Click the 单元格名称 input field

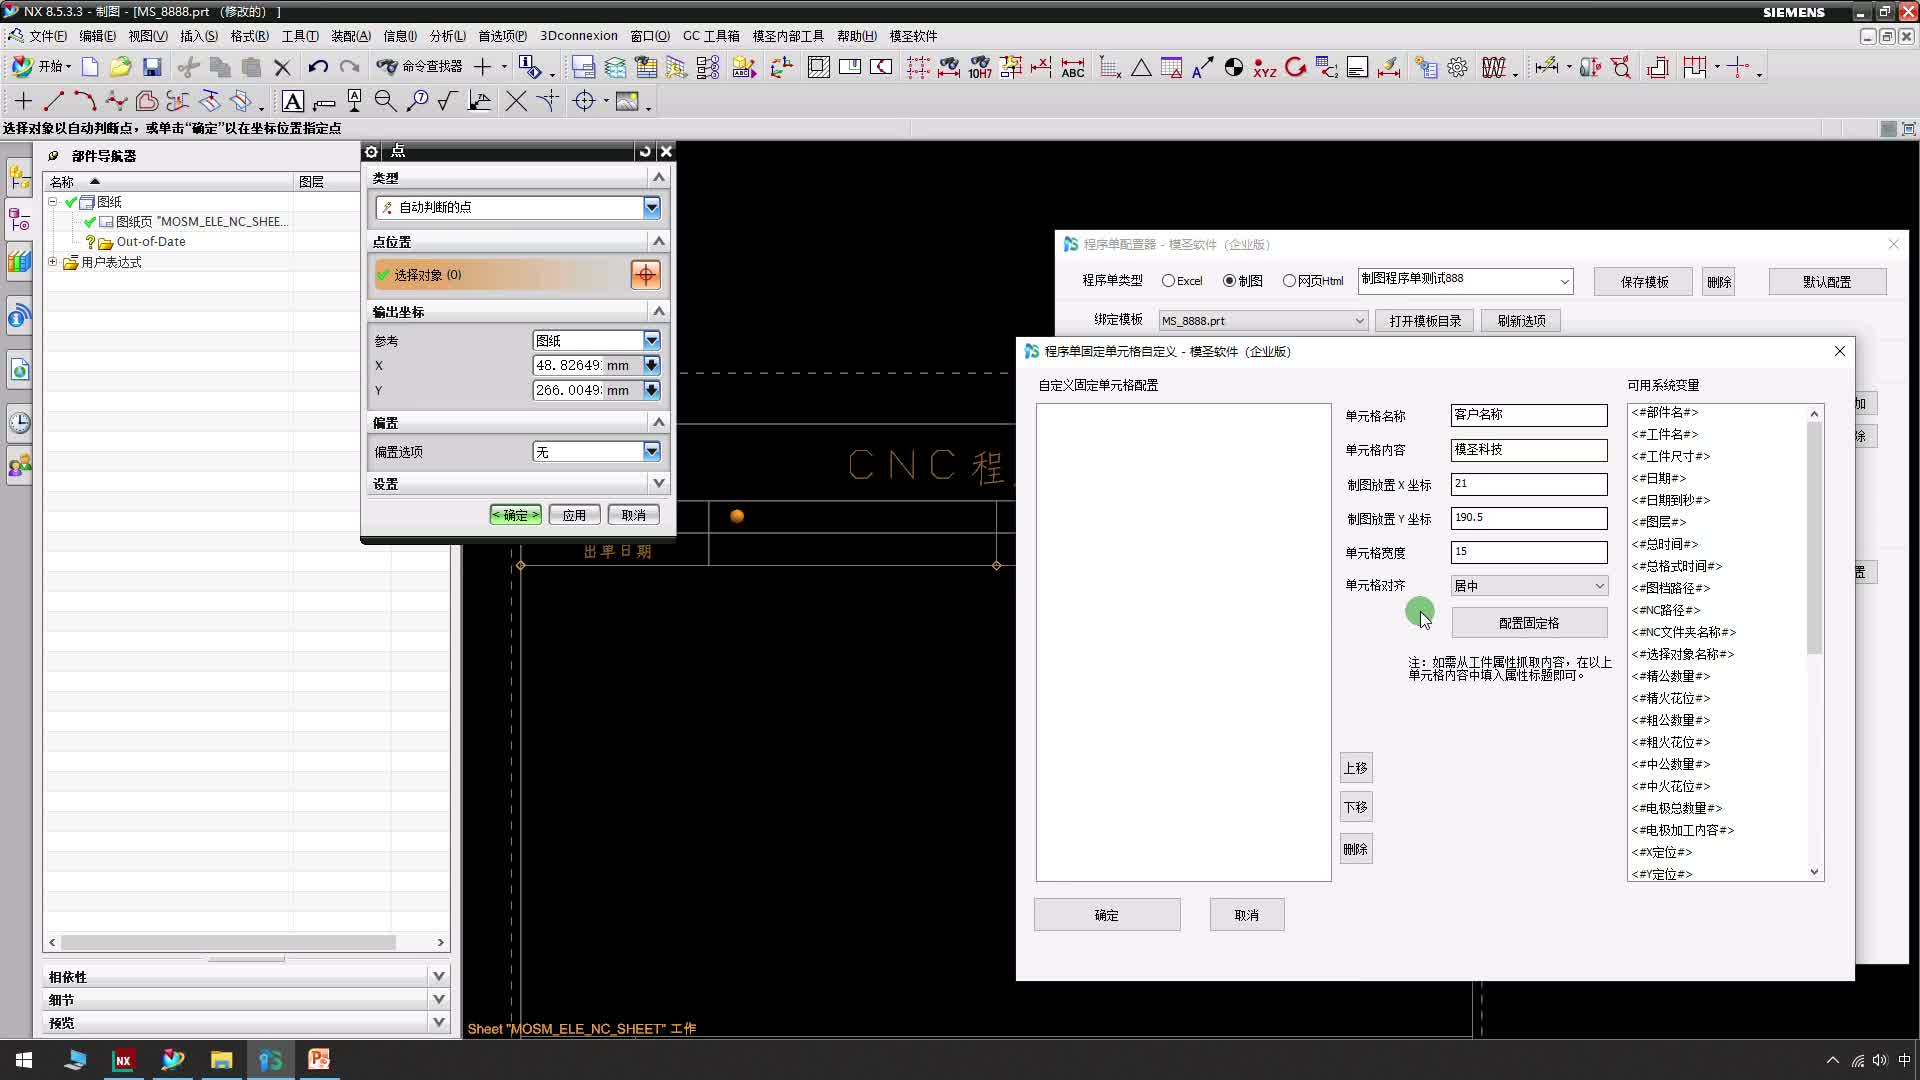click(x=1529, y=415)
